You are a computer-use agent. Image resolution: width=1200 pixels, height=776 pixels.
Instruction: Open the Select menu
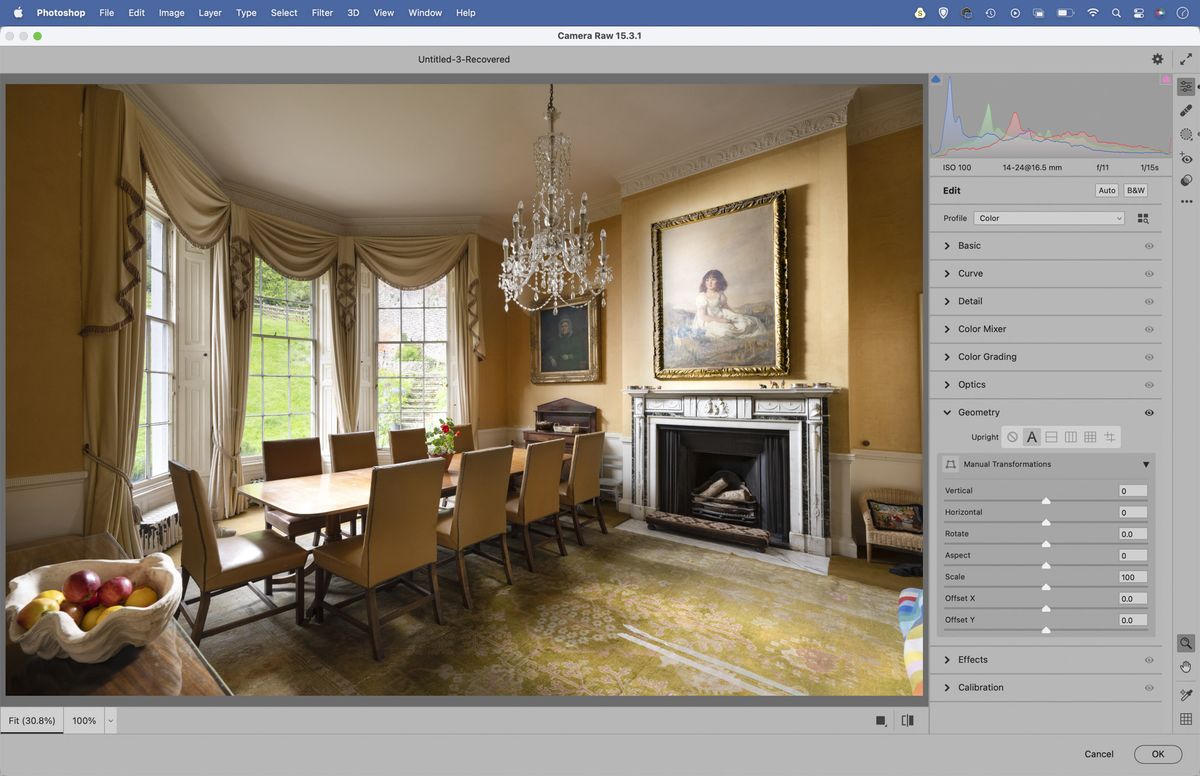point(284,13)
